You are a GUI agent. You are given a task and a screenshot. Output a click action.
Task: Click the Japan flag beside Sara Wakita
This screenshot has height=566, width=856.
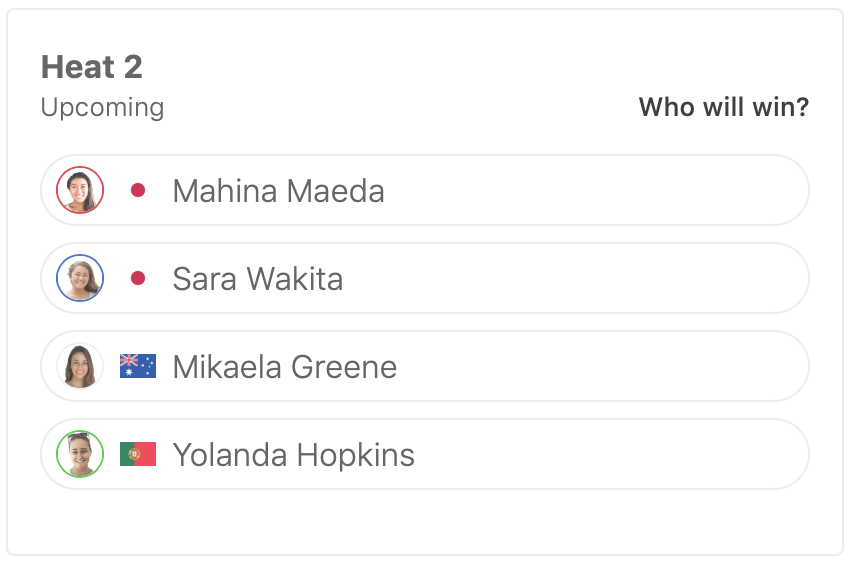138,278
